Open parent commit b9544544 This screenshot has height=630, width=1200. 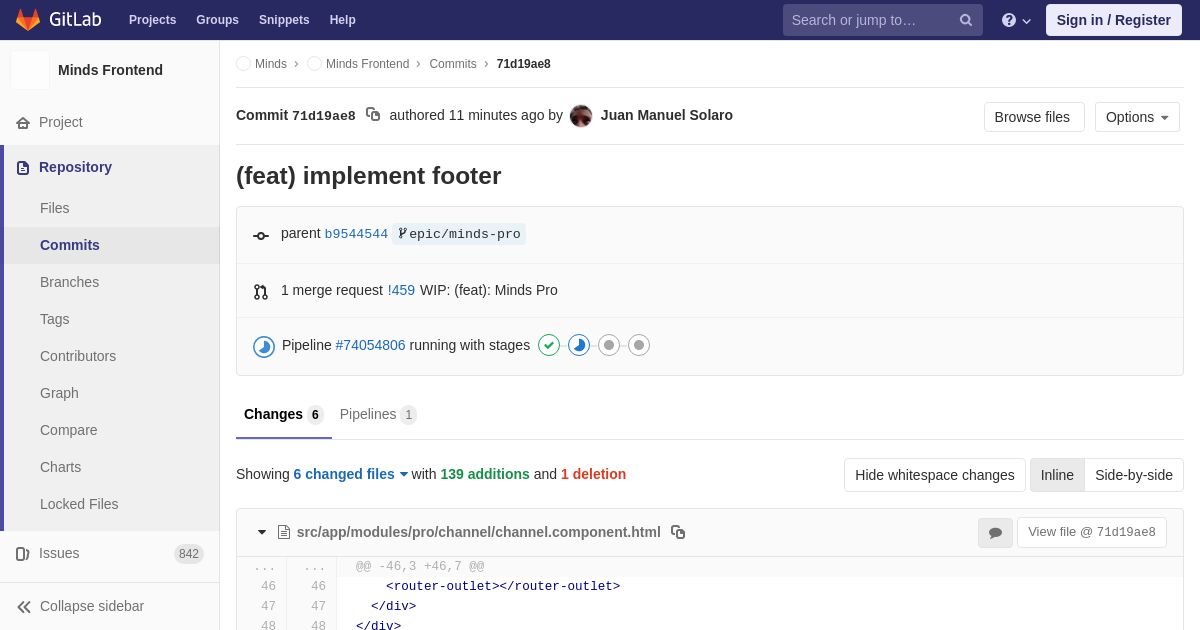tap(356, 234)
